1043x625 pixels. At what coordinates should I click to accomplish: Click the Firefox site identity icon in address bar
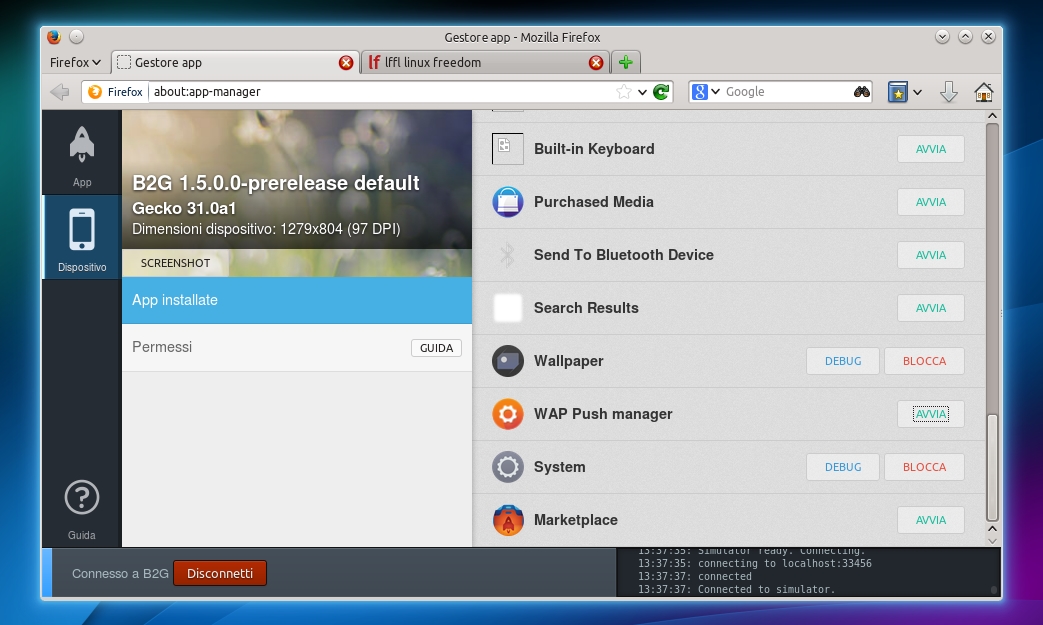click(116, 92)
